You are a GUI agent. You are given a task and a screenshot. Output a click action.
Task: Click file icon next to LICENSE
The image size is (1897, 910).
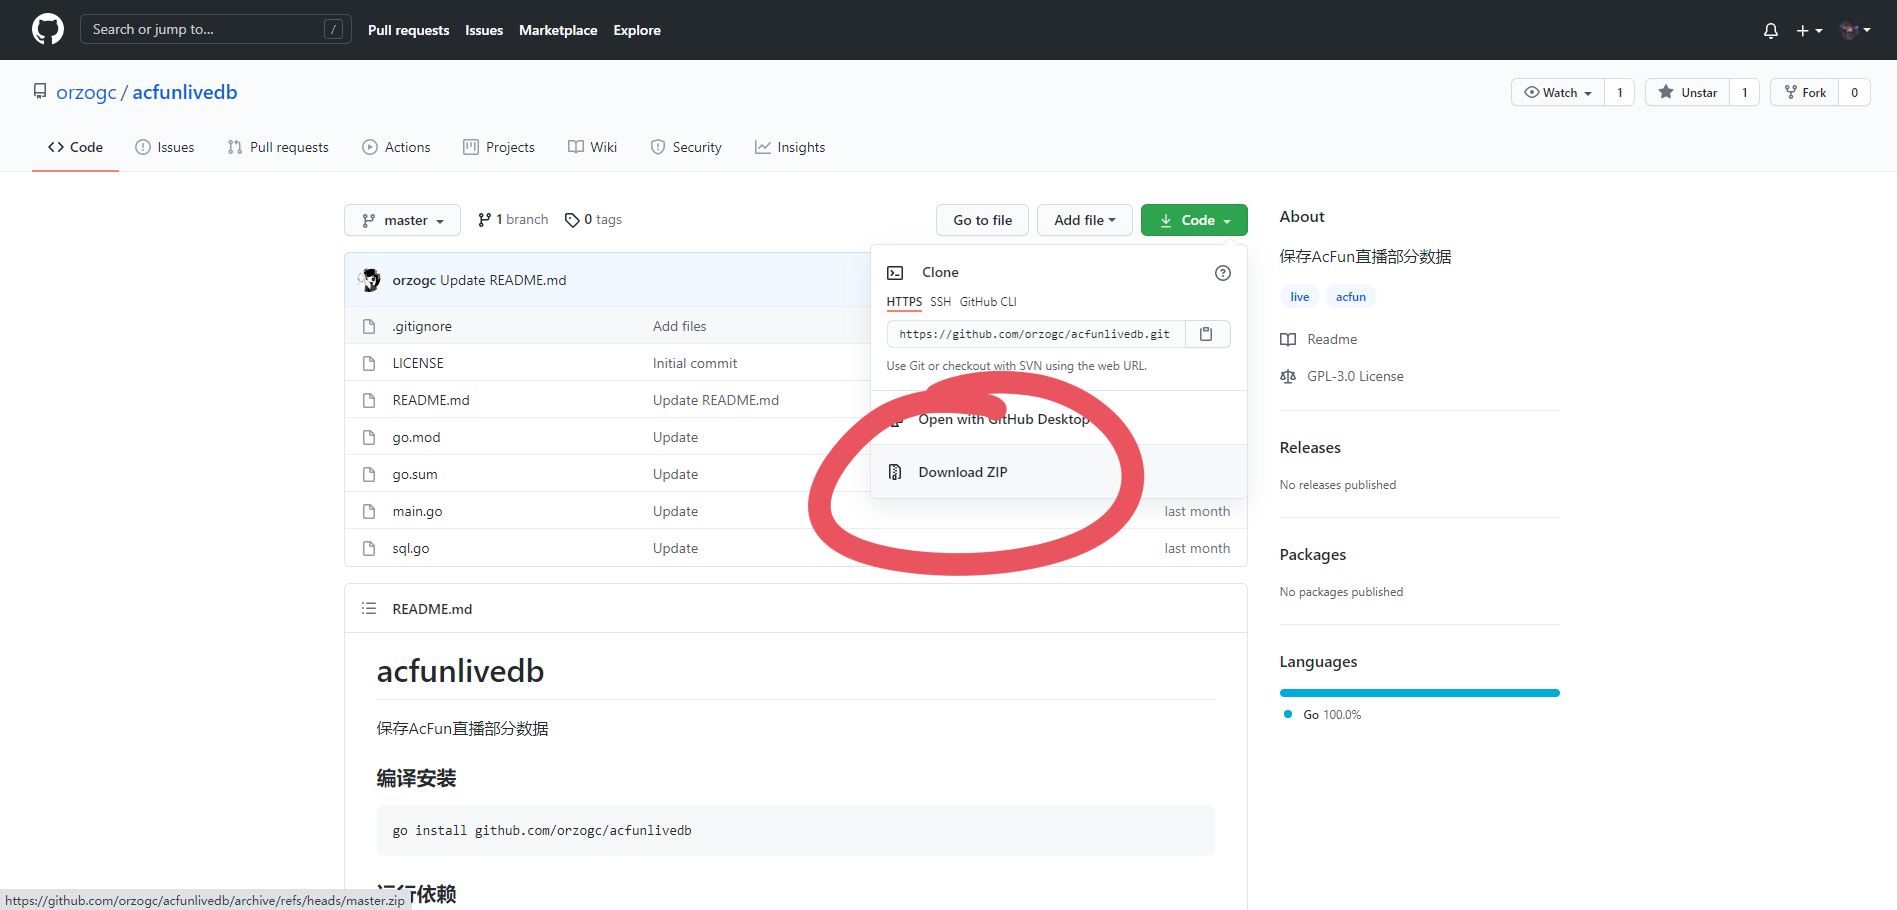pos(369,363)
